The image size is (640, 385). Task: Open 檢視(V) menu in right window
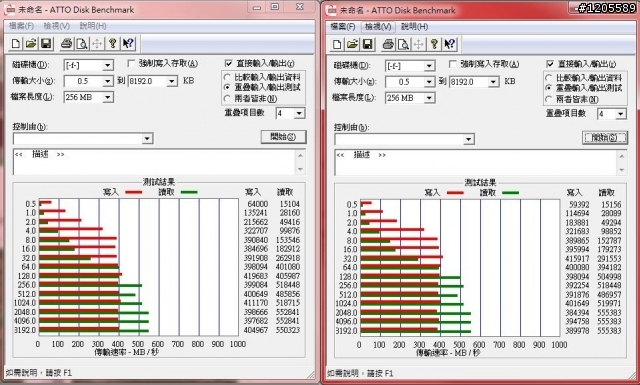pos(378,27)
